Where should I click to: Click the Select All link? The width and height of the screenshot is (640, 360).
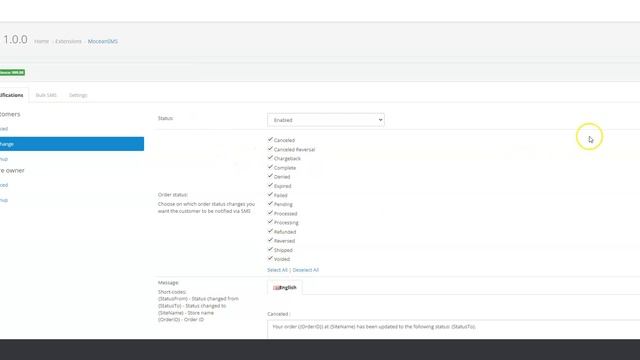(277, 270)
